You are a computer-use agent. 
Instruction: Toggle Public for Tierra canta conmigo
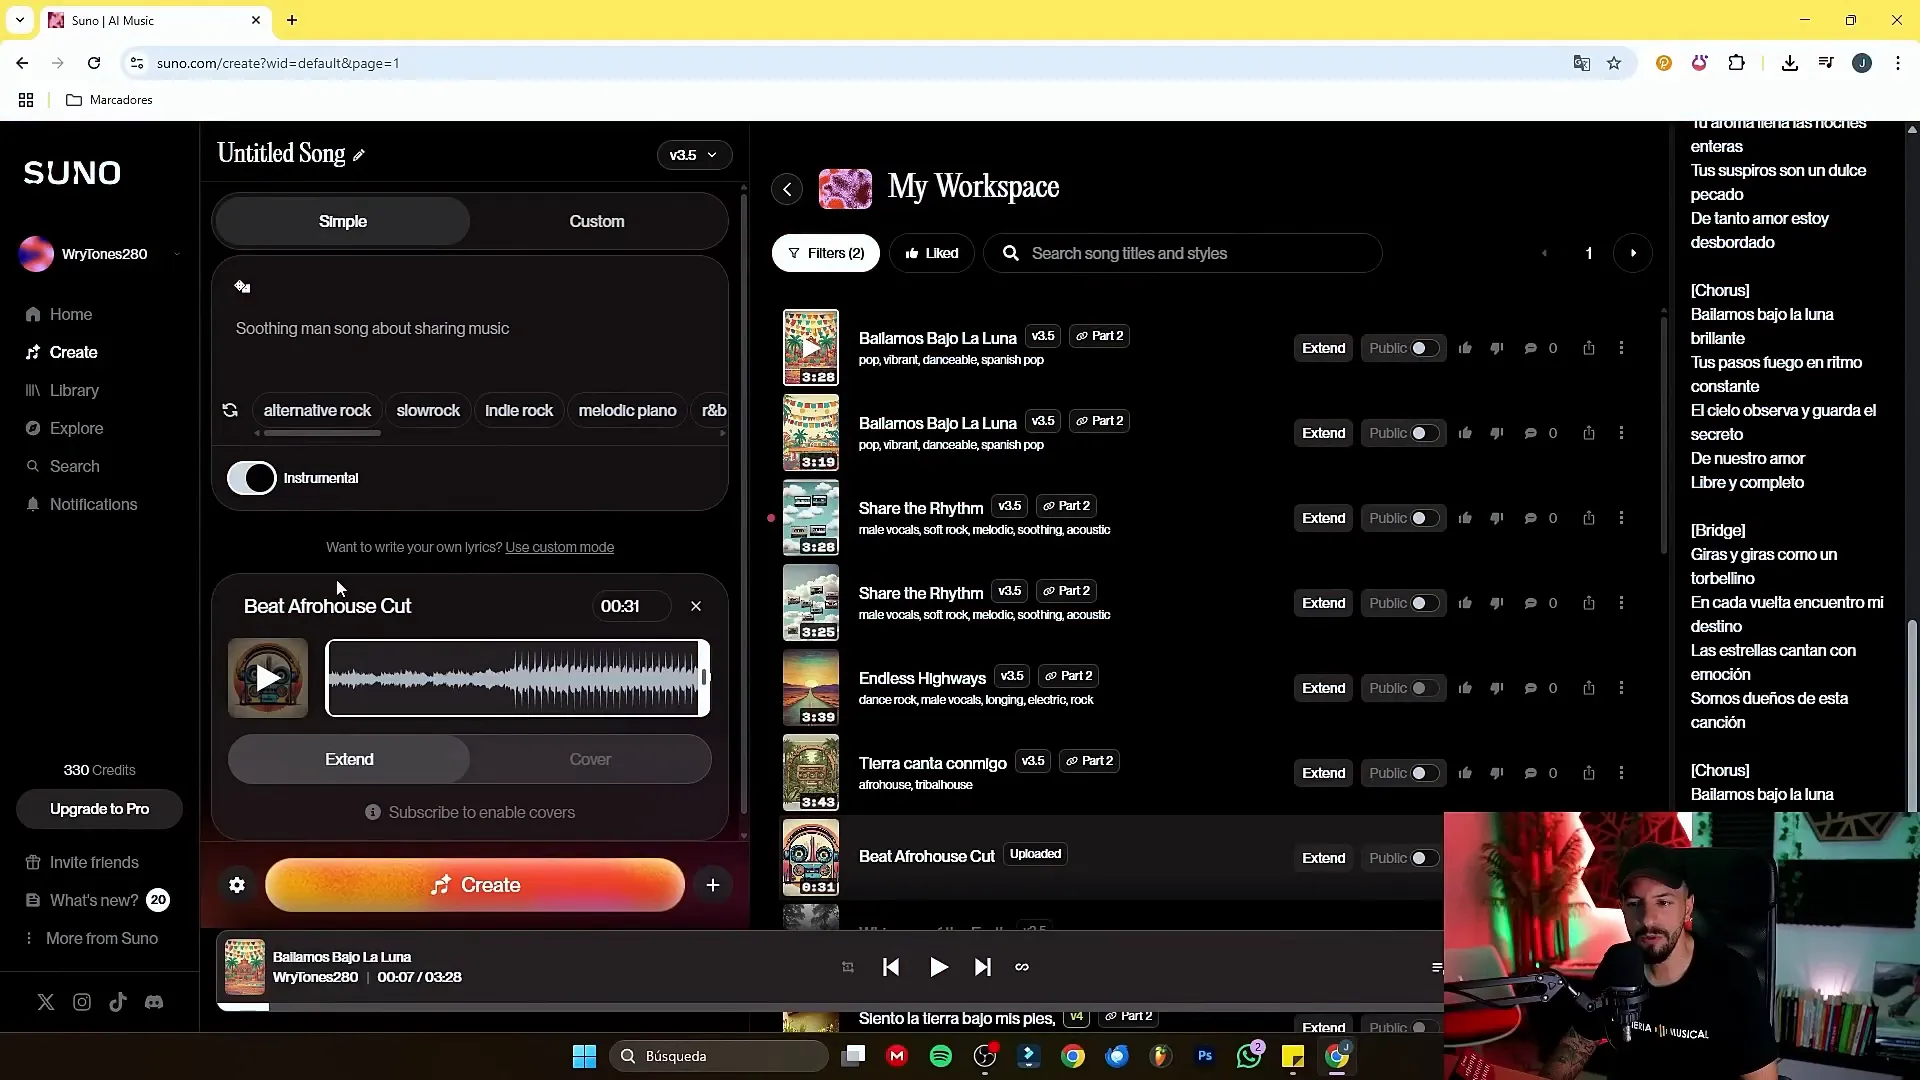pos(1424,773)
